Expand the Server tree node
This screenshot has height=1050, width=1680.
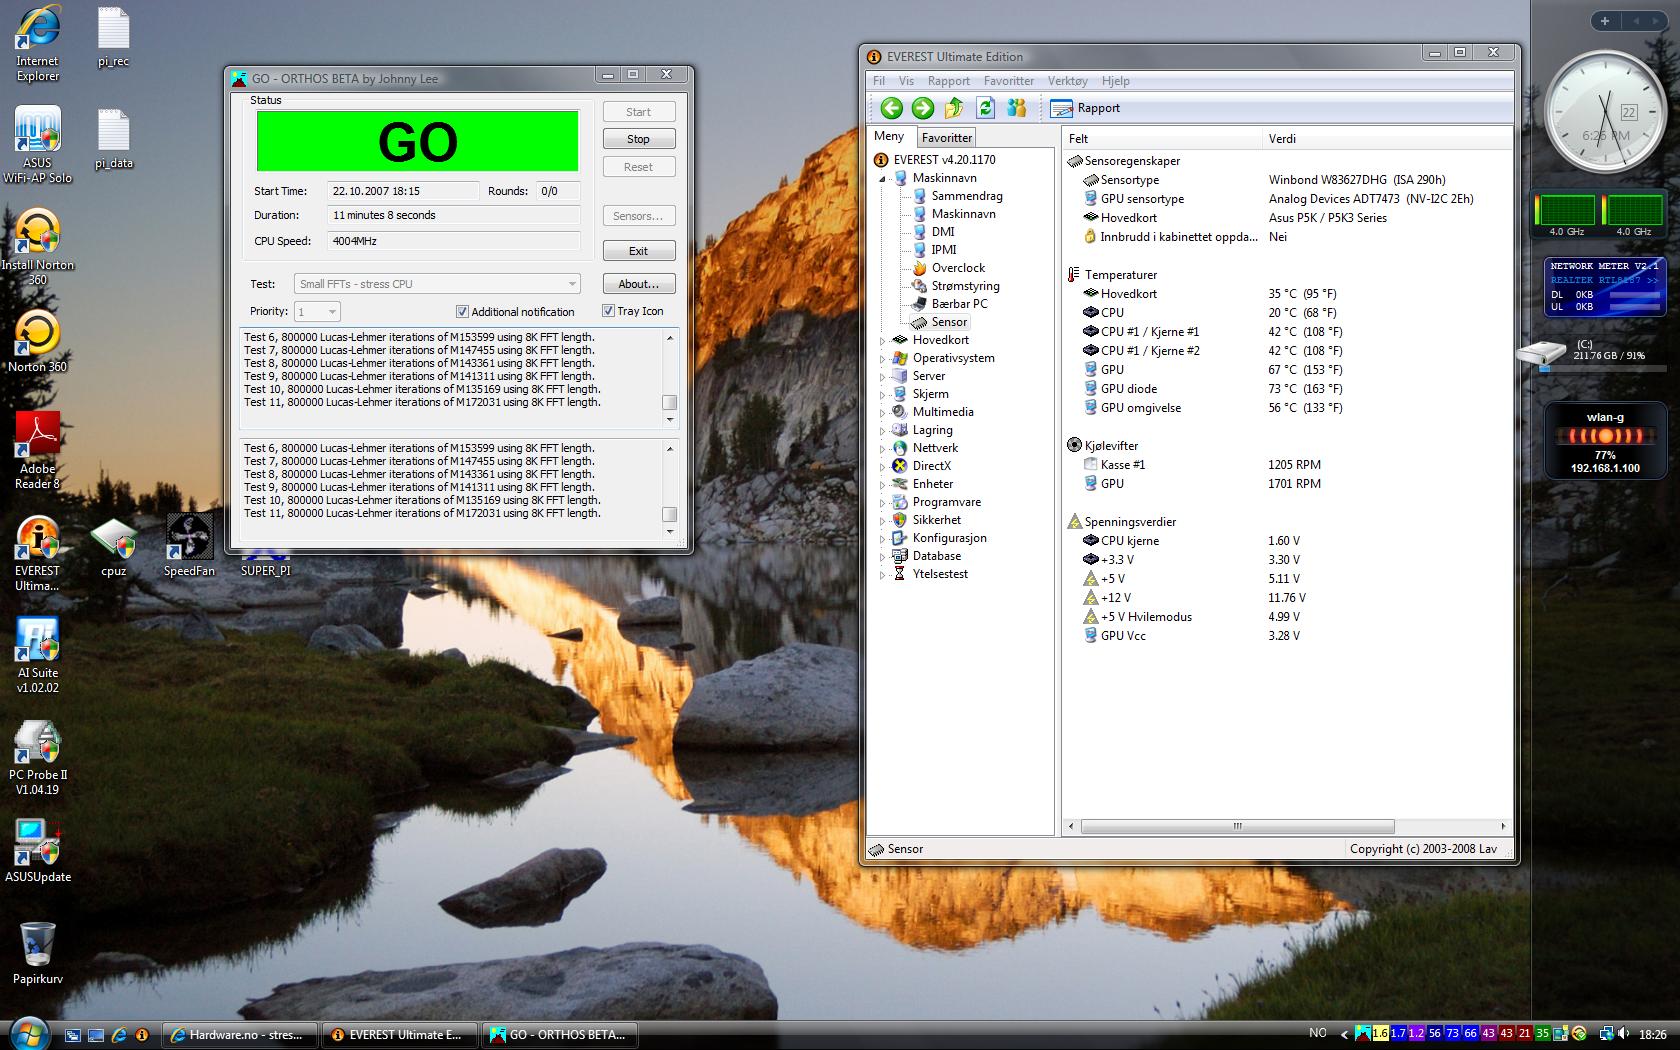point(883,376)
